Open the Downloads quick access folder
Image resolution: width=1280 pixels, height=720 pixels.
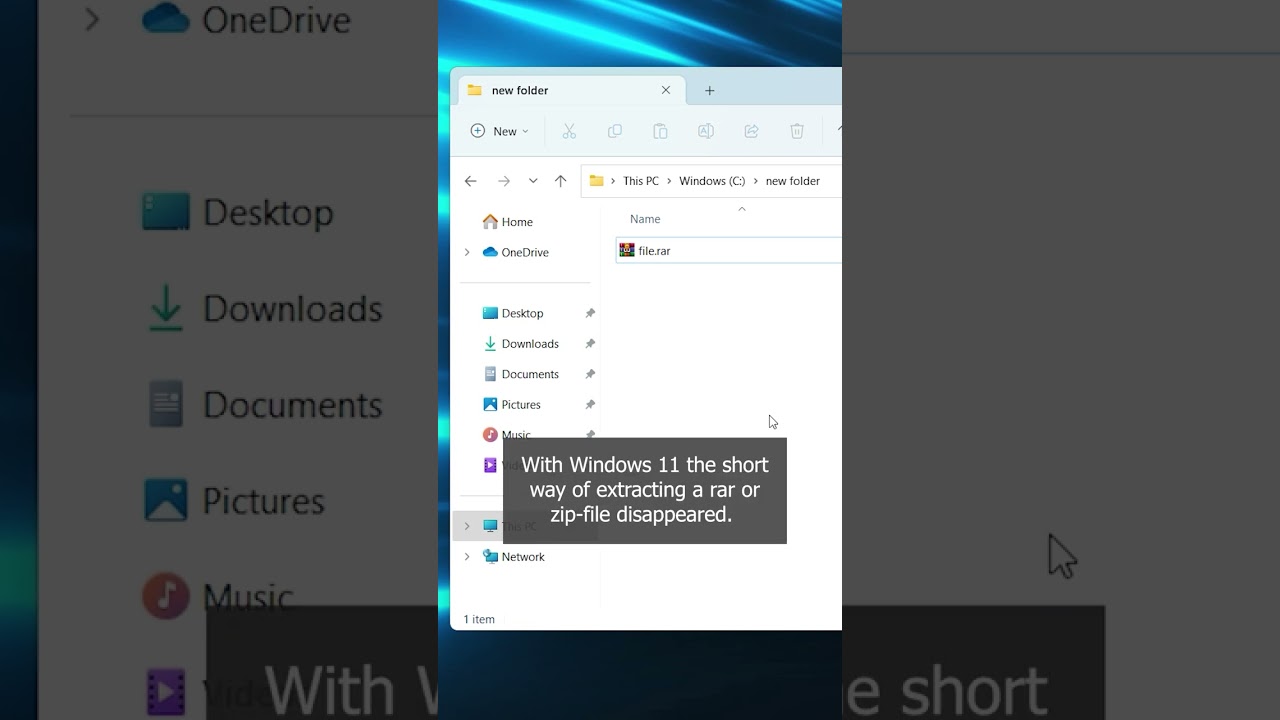(530, 344)
